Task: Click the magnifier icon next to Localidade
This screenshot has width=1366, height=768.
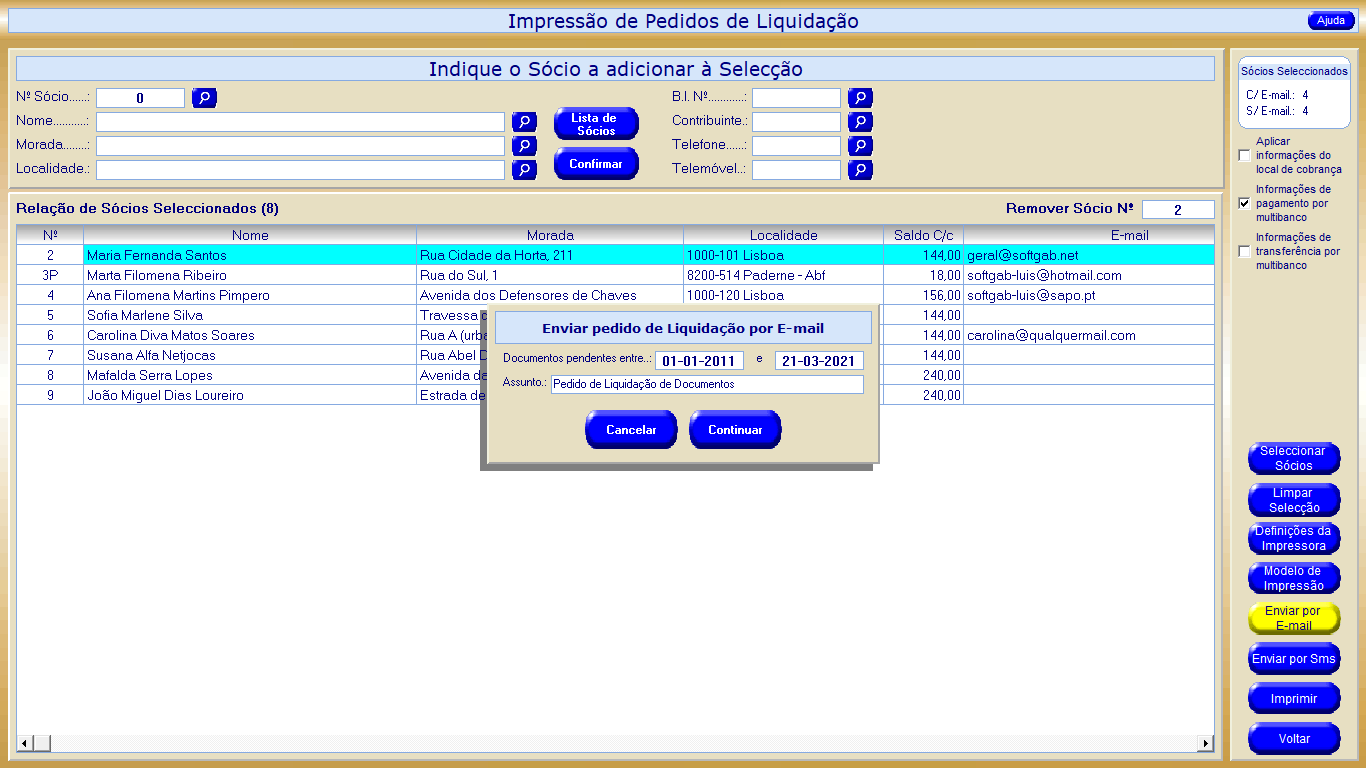Action: pyautogui.click(x=524, y=170)
